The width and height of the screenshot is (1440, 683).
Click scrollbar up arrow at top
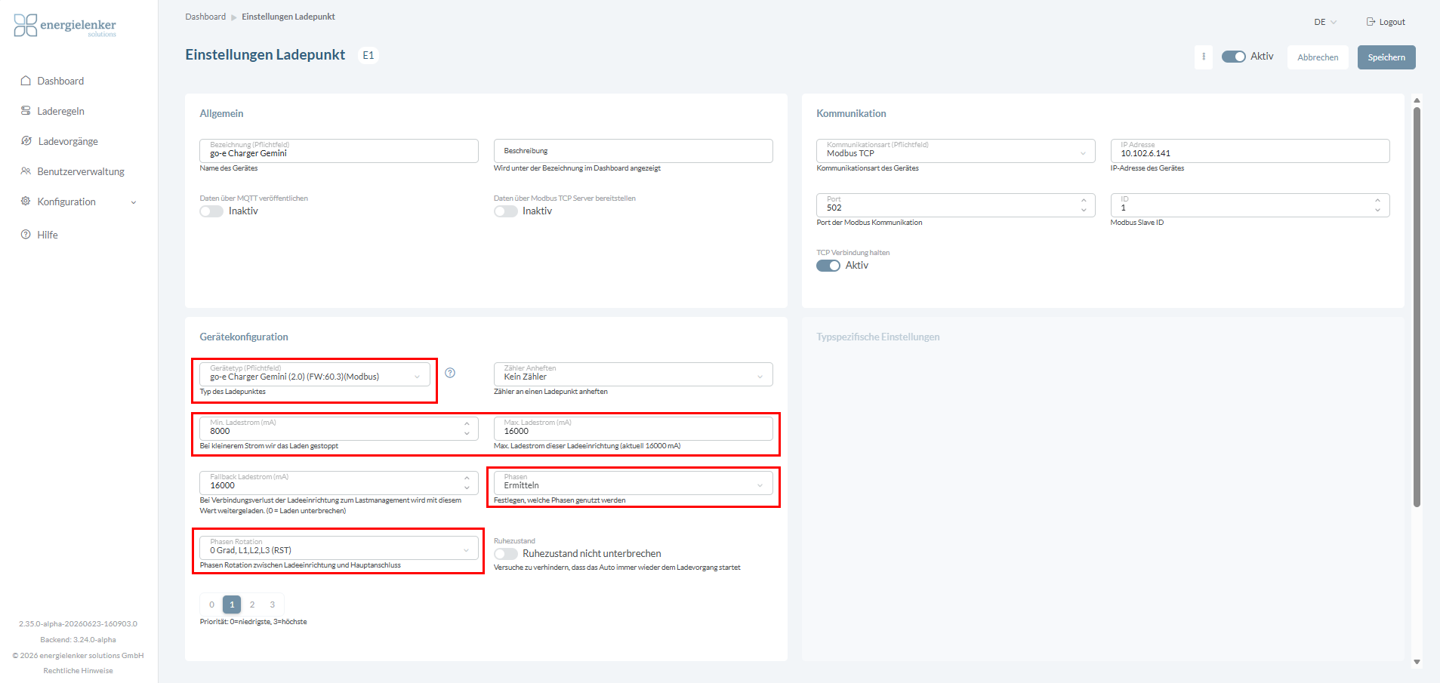[1416, 100]
